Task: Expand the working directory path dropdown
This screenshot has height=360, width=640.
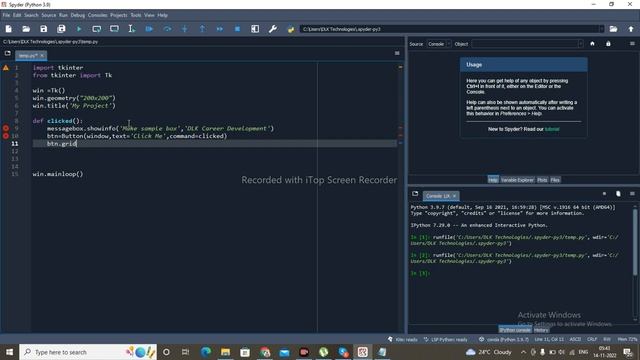Action: click(601, 29)
